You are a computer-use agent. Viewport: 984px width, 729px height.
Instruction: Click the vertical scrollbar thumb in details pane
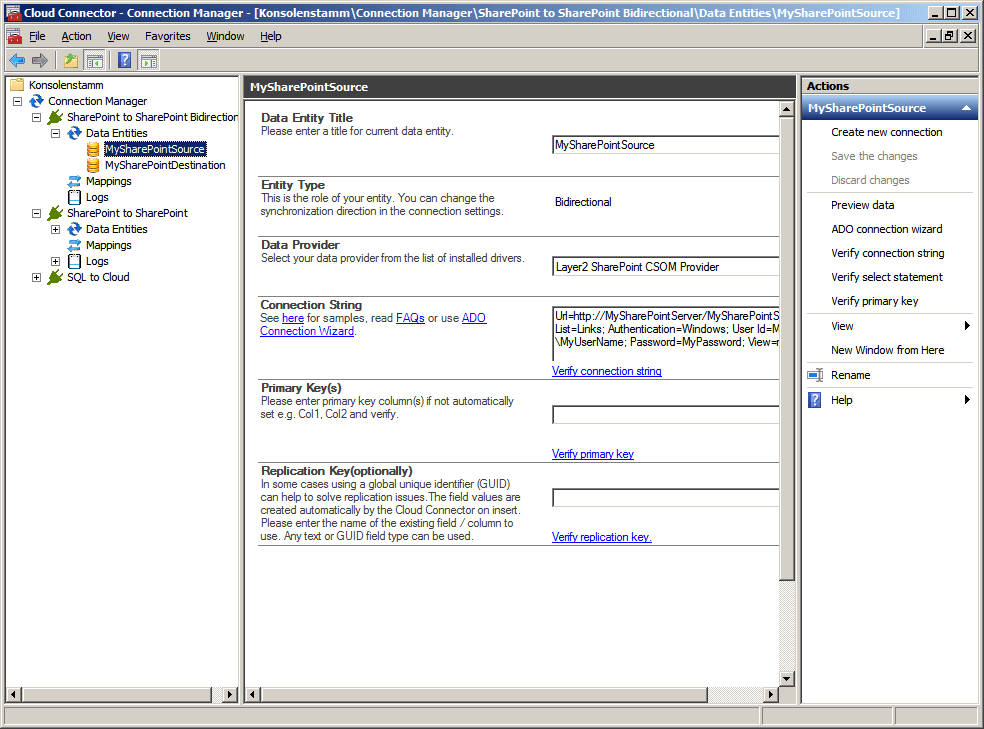coord(786,348)
